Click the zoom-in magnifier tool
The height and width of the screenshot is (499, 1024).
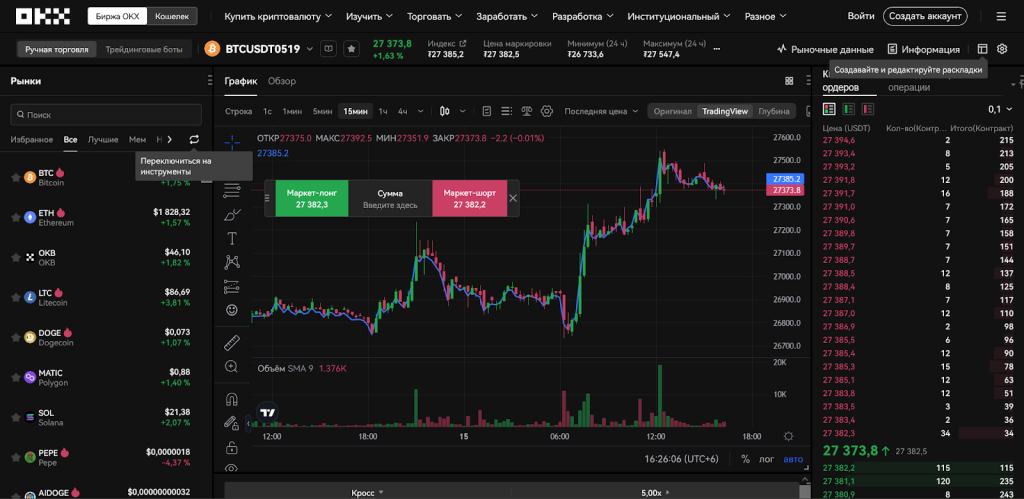tap(232, 367)
